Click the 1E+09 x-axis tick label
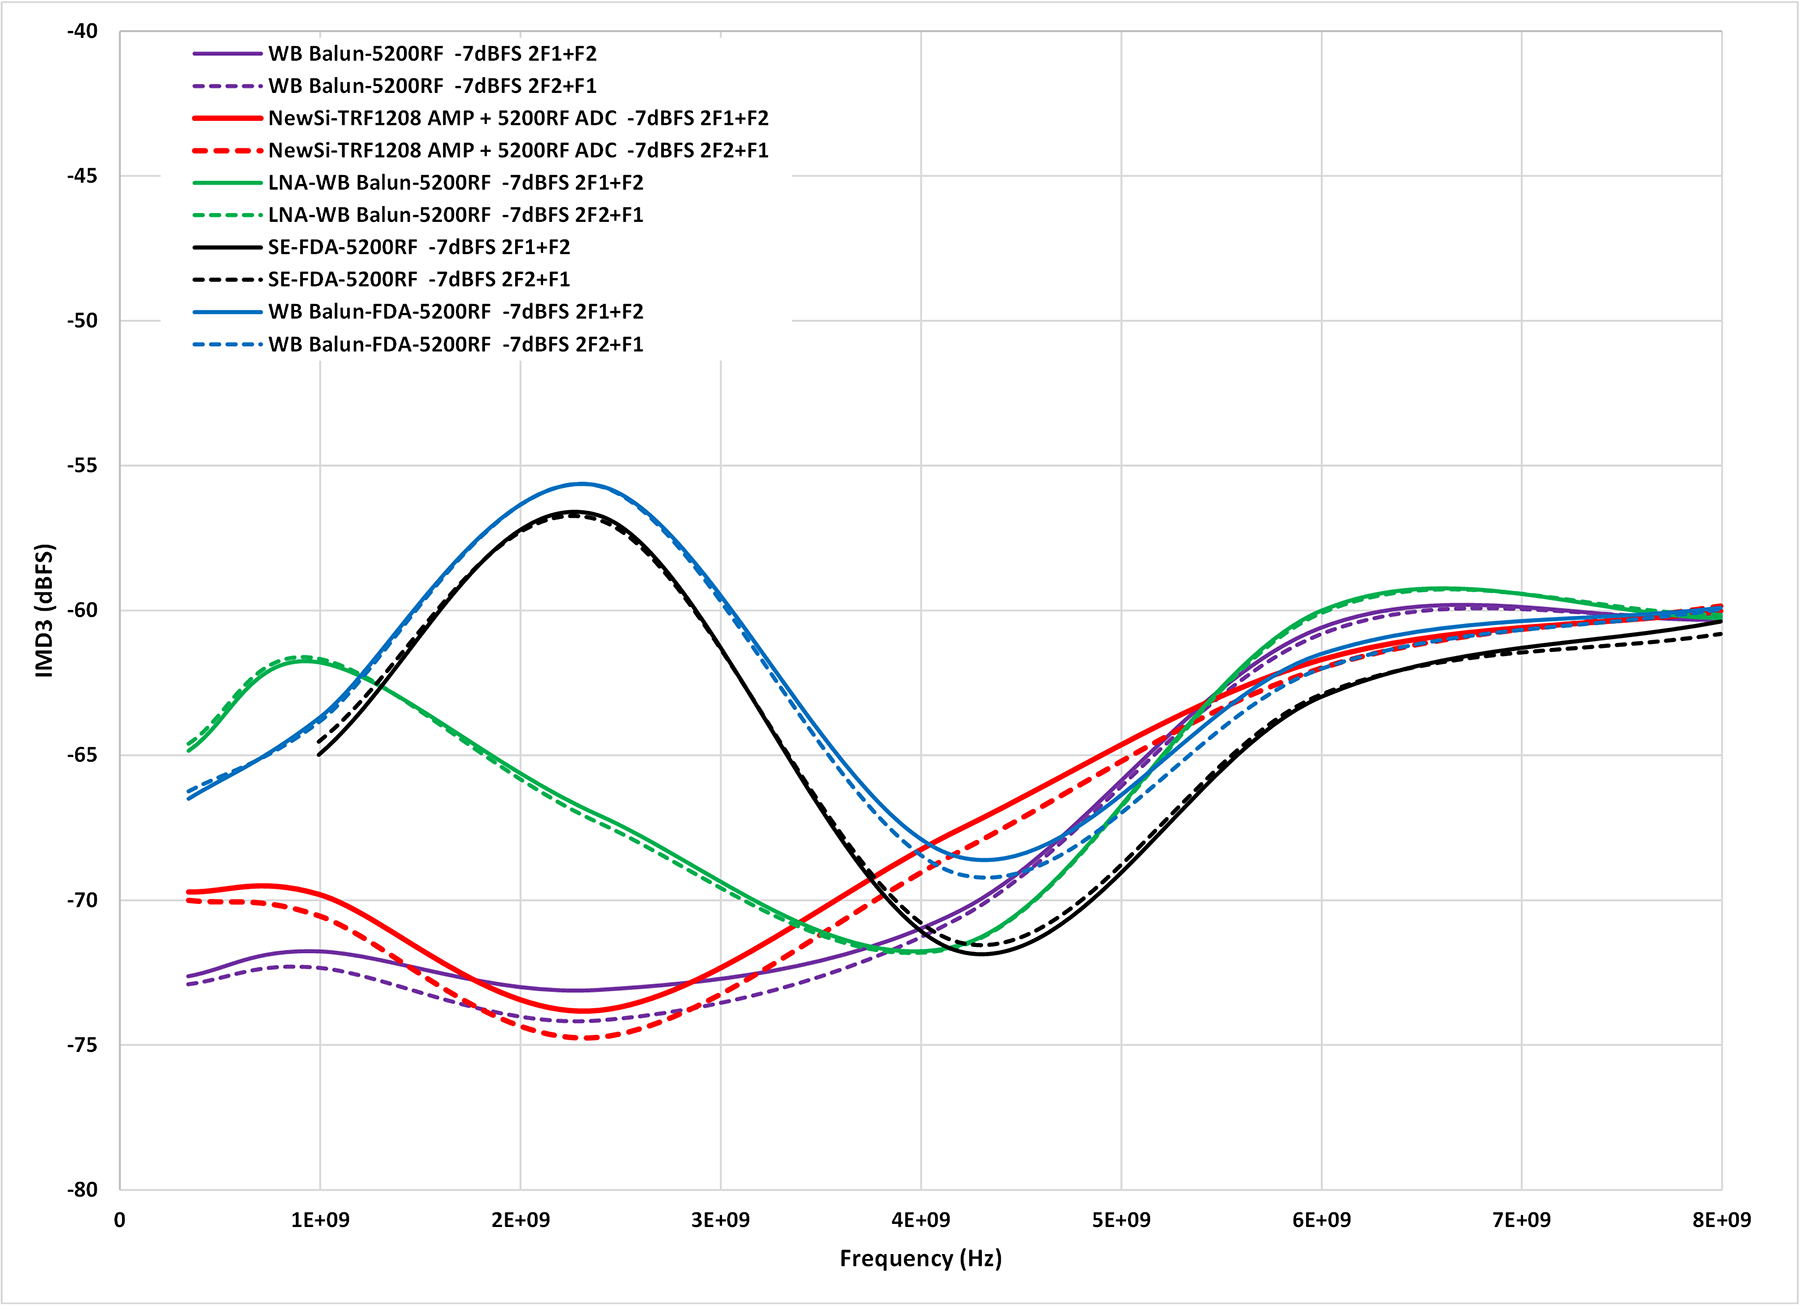The image size is (1800, 1306). (320, 1220)
